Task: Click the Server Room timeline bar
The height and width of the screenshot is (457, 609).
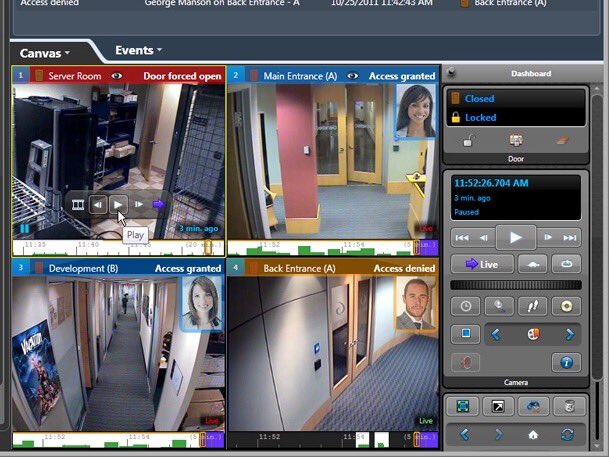Action: click(x=118, y=248)
